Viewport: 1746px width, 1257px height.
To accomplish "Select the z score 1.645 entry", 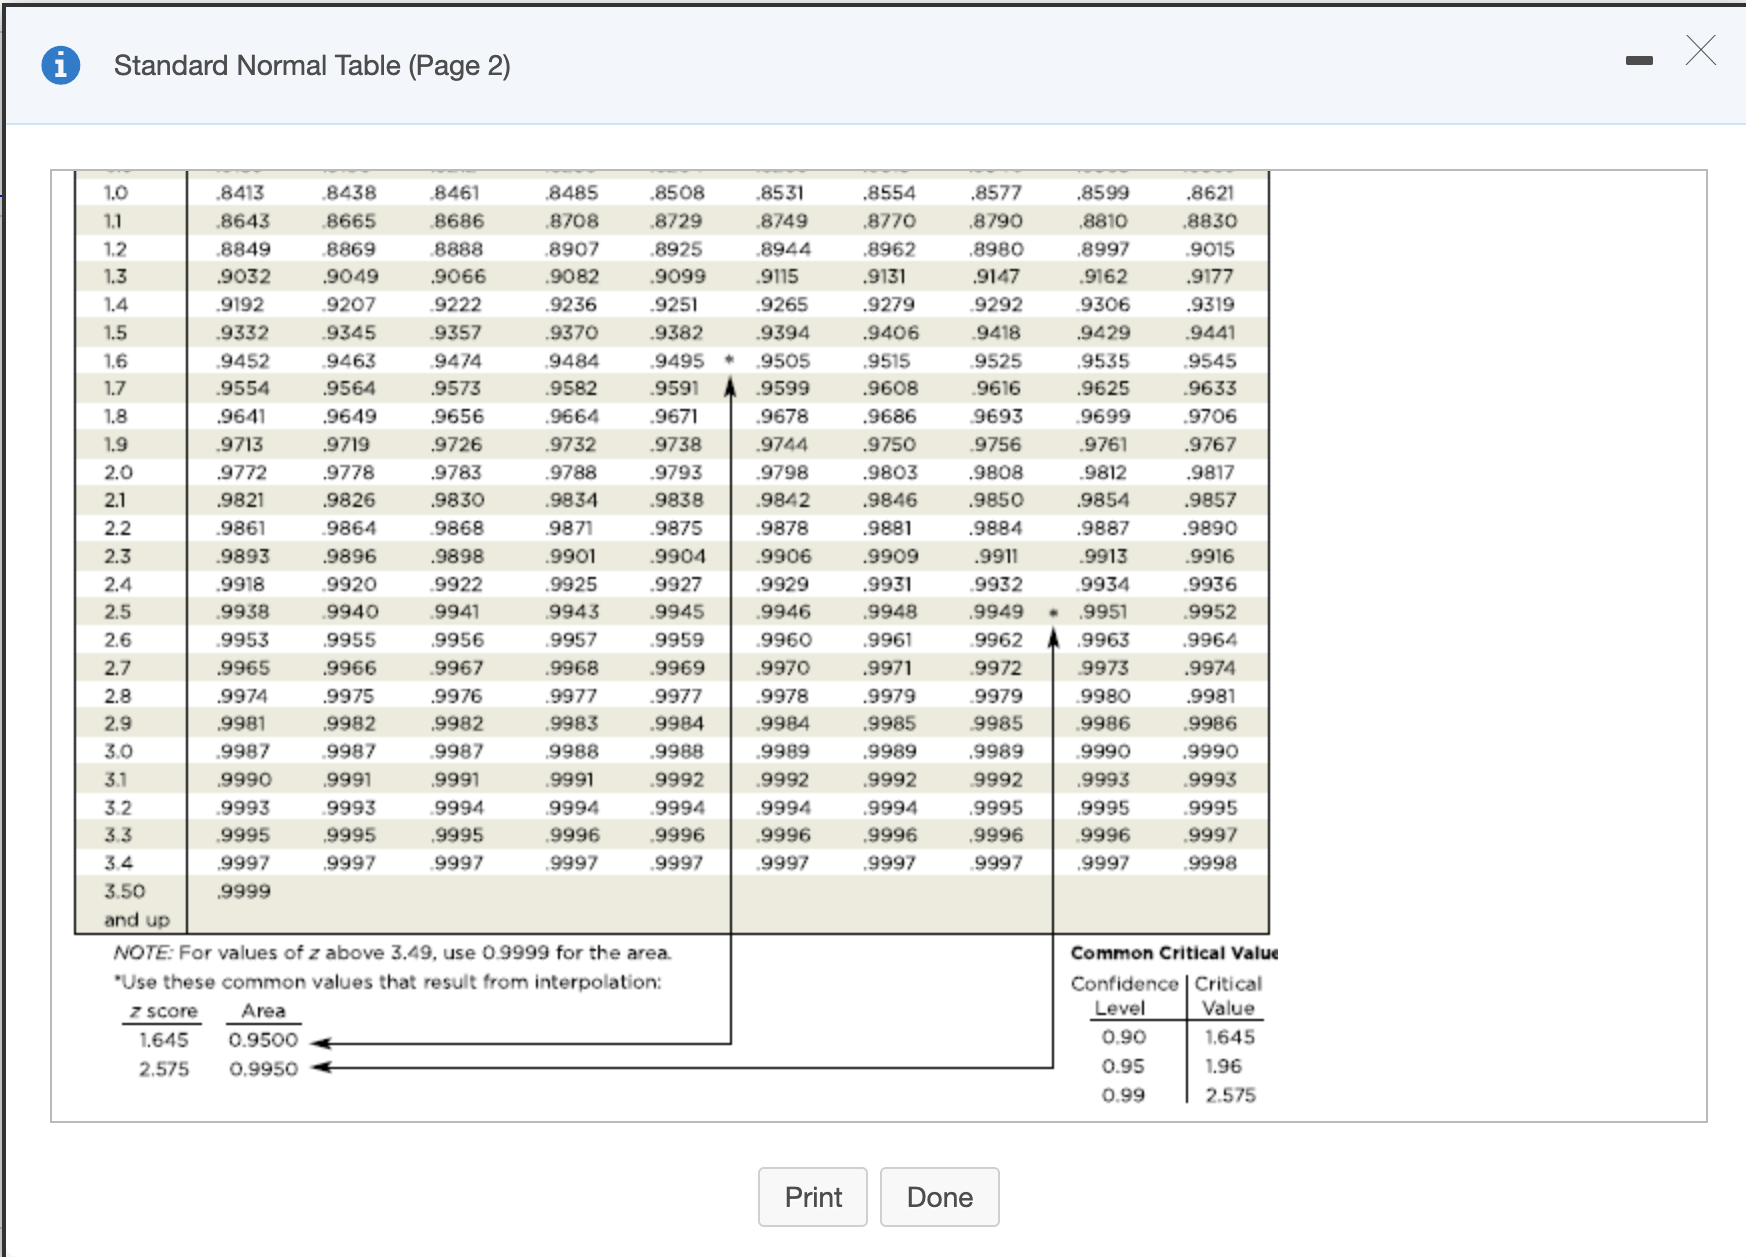I will coord(163,1040).
